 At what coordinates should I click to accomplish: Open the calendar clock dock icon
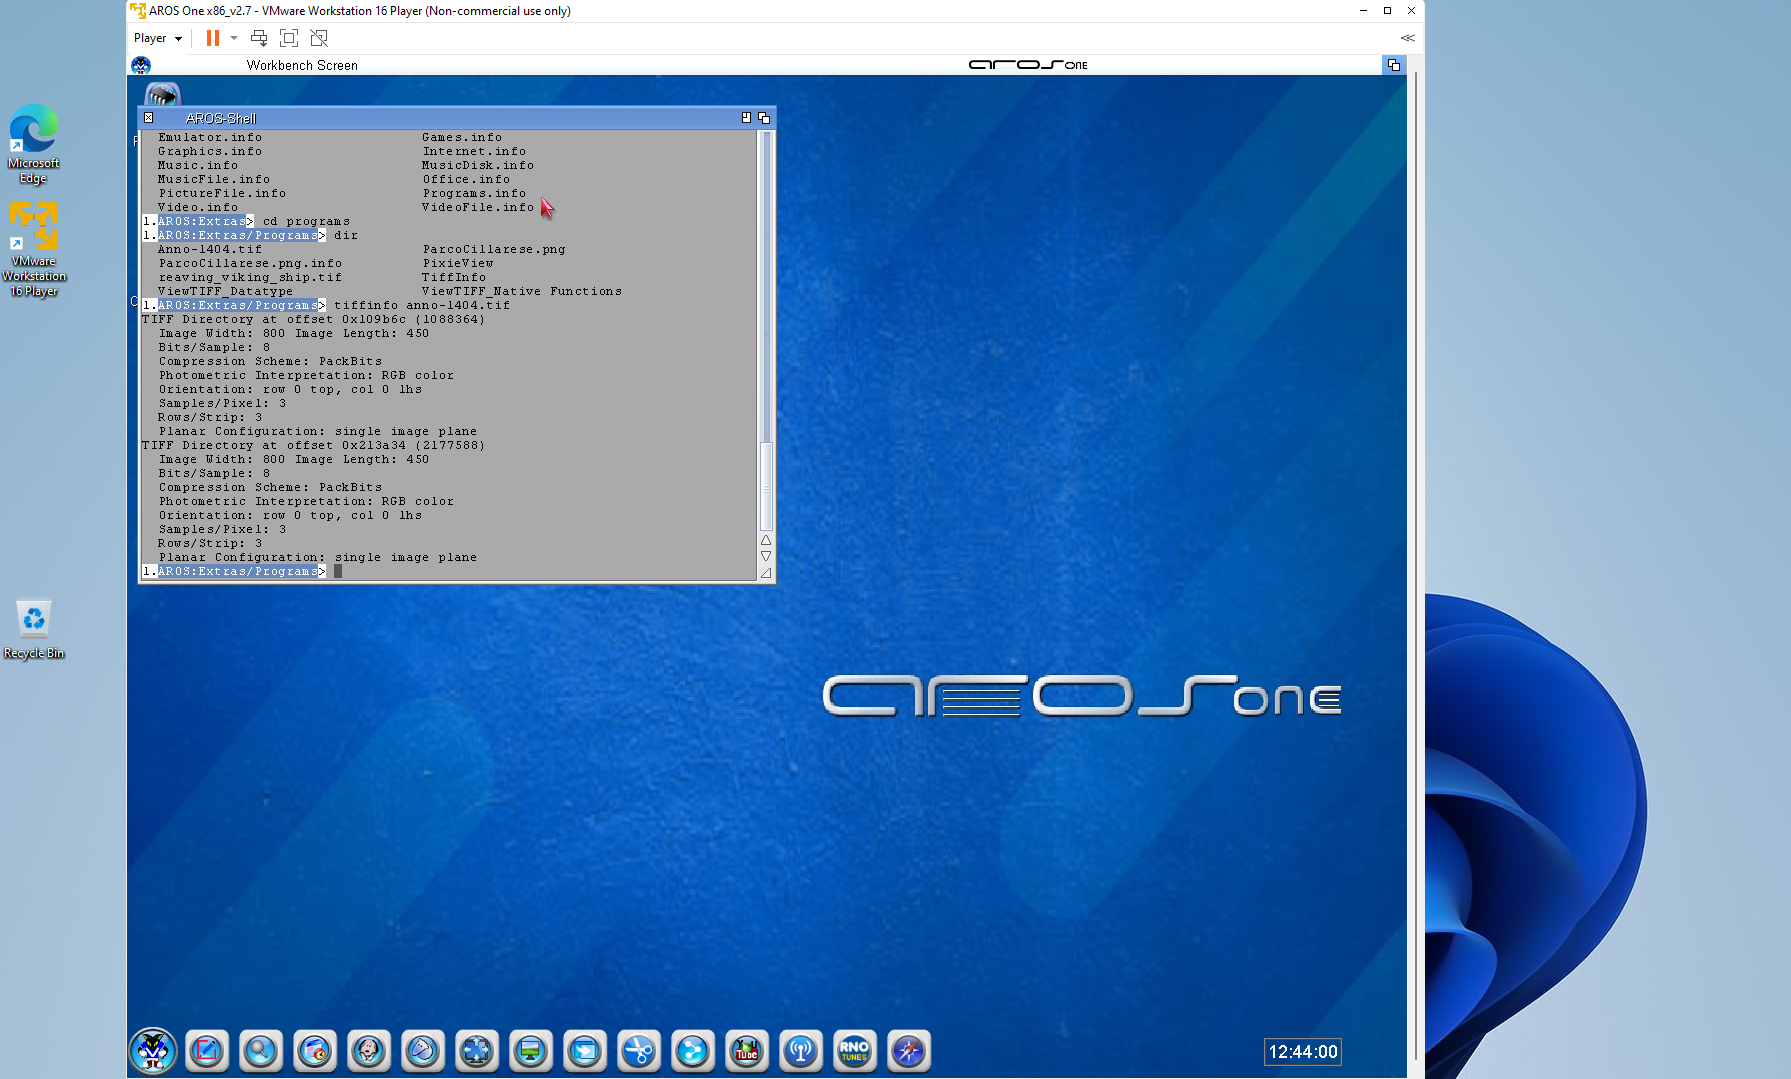tap(315, 1051)
